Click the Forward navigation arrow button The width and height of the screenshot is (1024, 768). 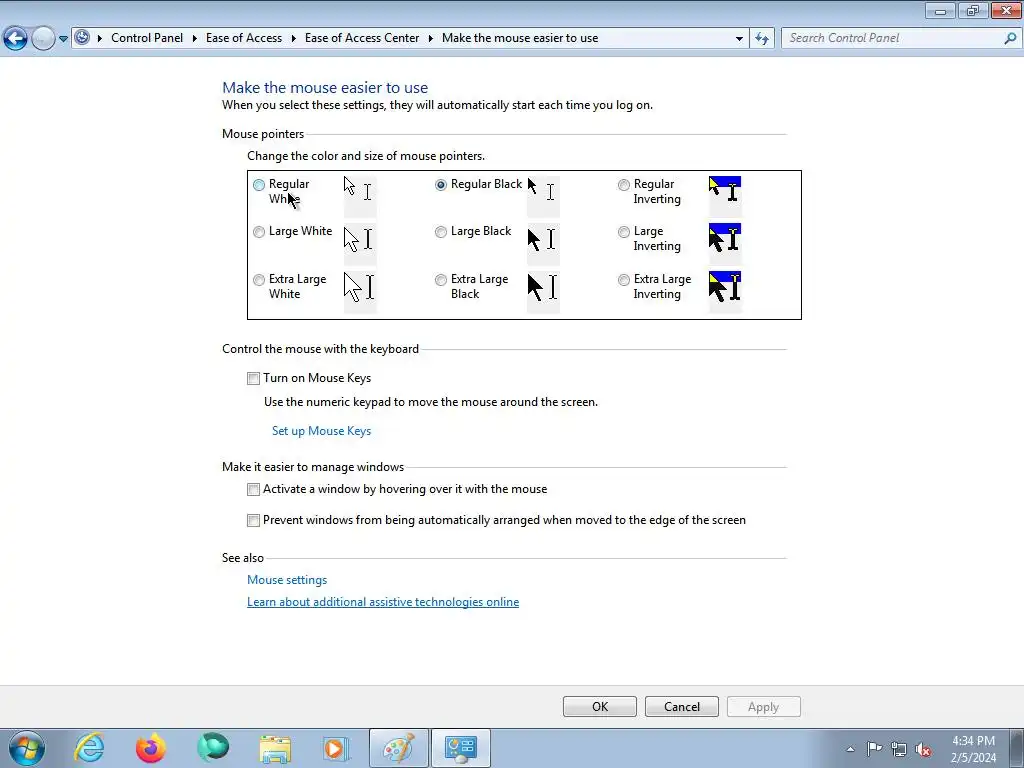[43, 39]
